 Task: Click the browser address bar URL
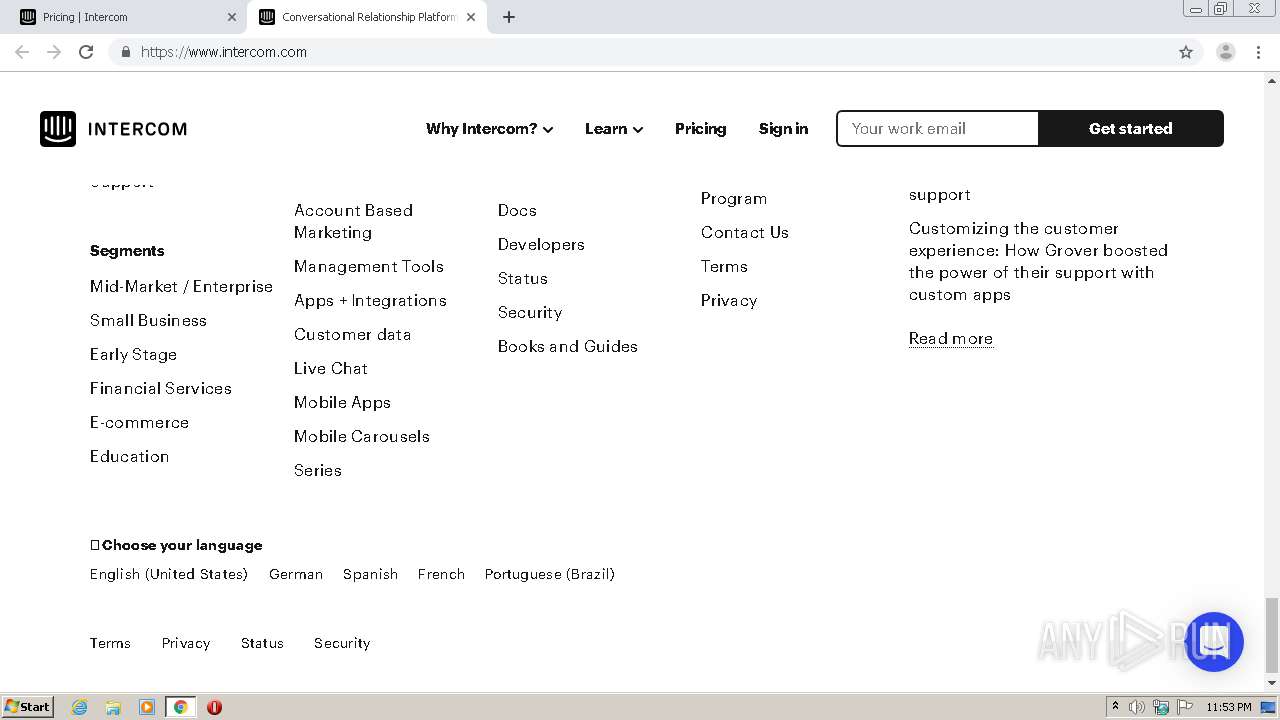pyautogui.click(x=224, y=52)
